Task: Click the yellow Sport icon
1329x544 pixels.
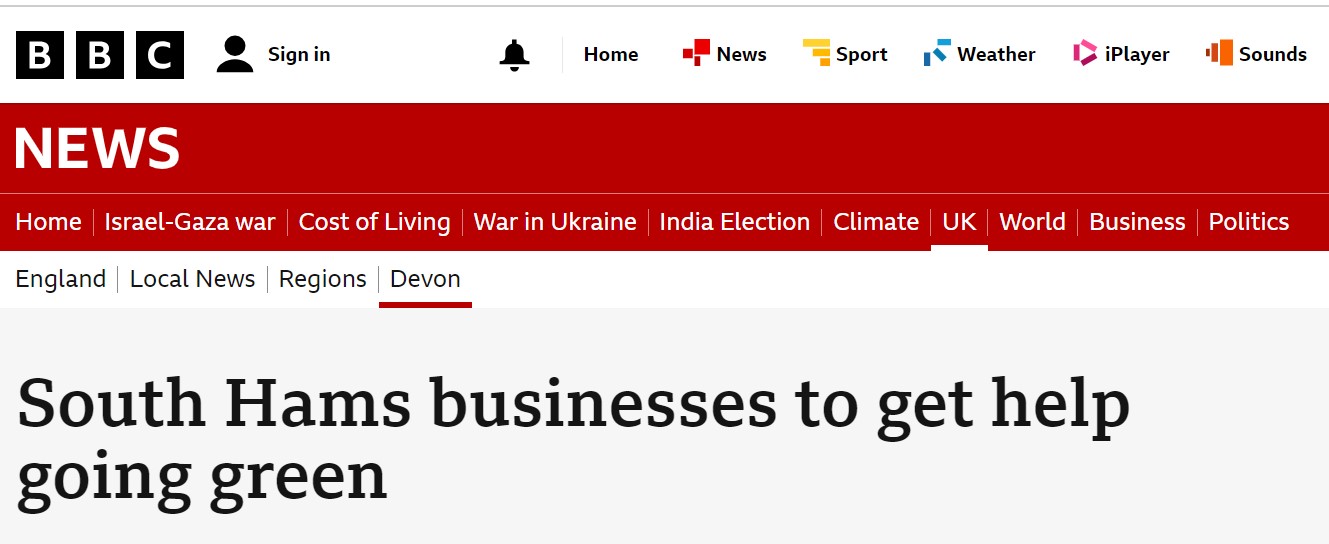Action: (816, 53)
